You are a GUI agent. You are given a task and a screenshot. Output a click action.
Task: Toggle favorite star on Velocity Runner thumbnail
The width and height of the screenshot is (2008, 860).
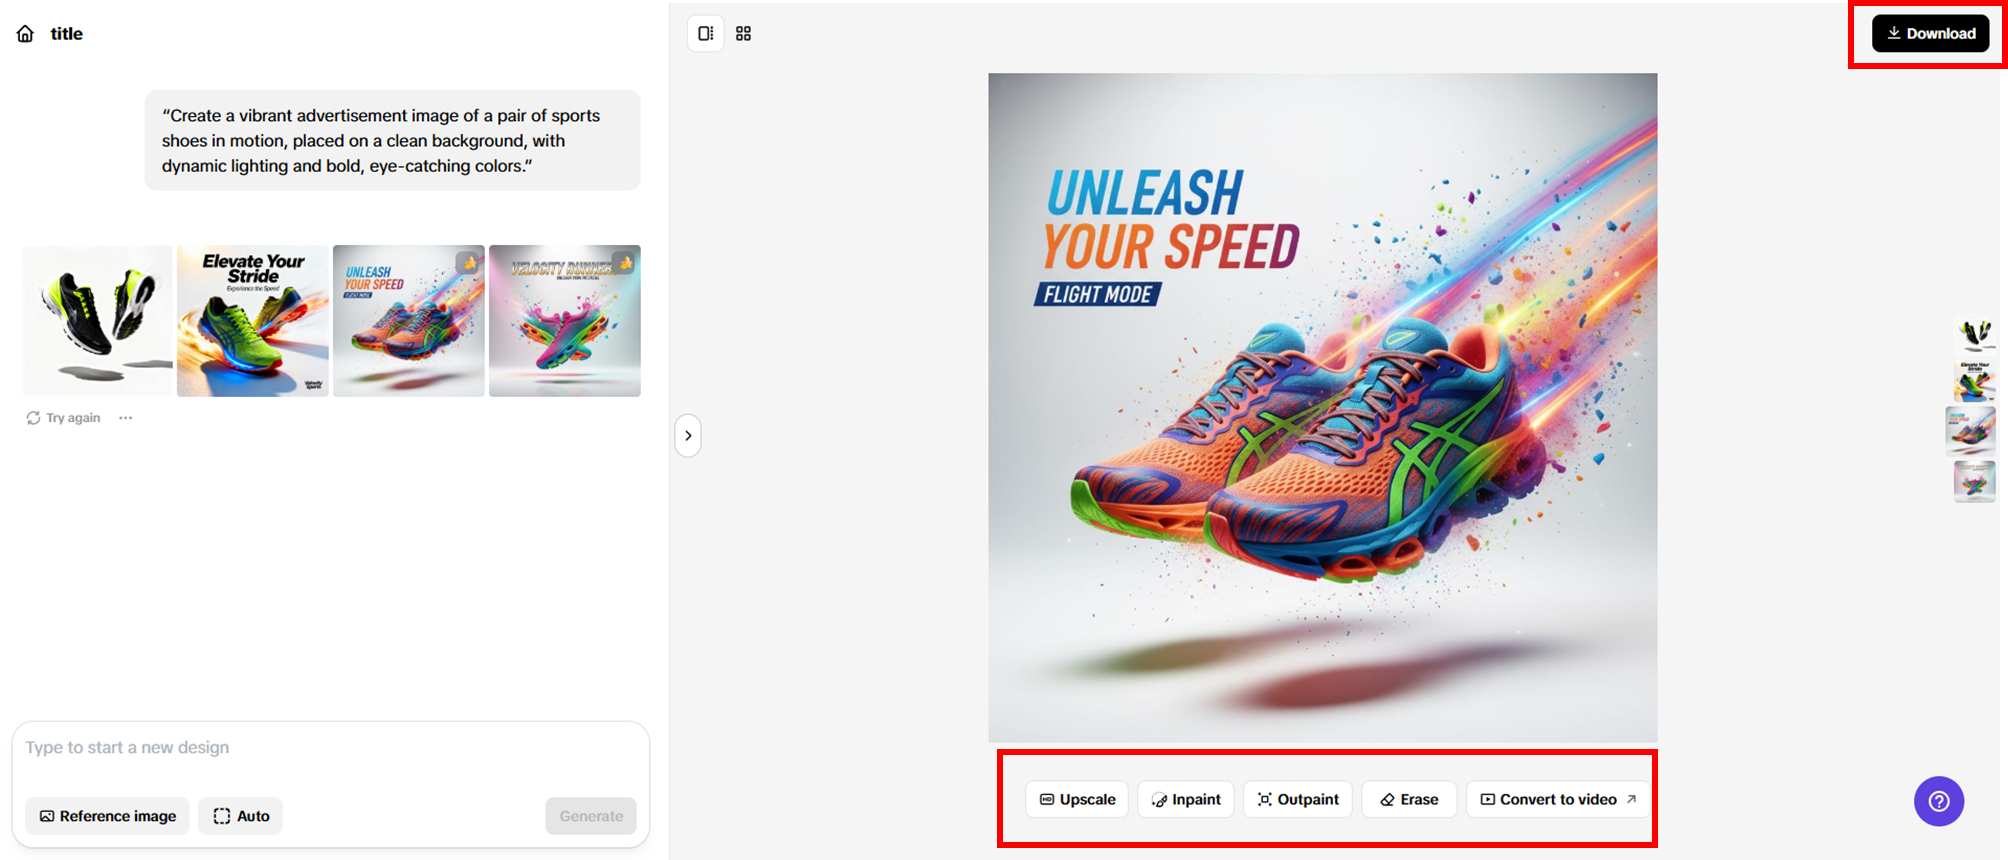click(626, 263)
